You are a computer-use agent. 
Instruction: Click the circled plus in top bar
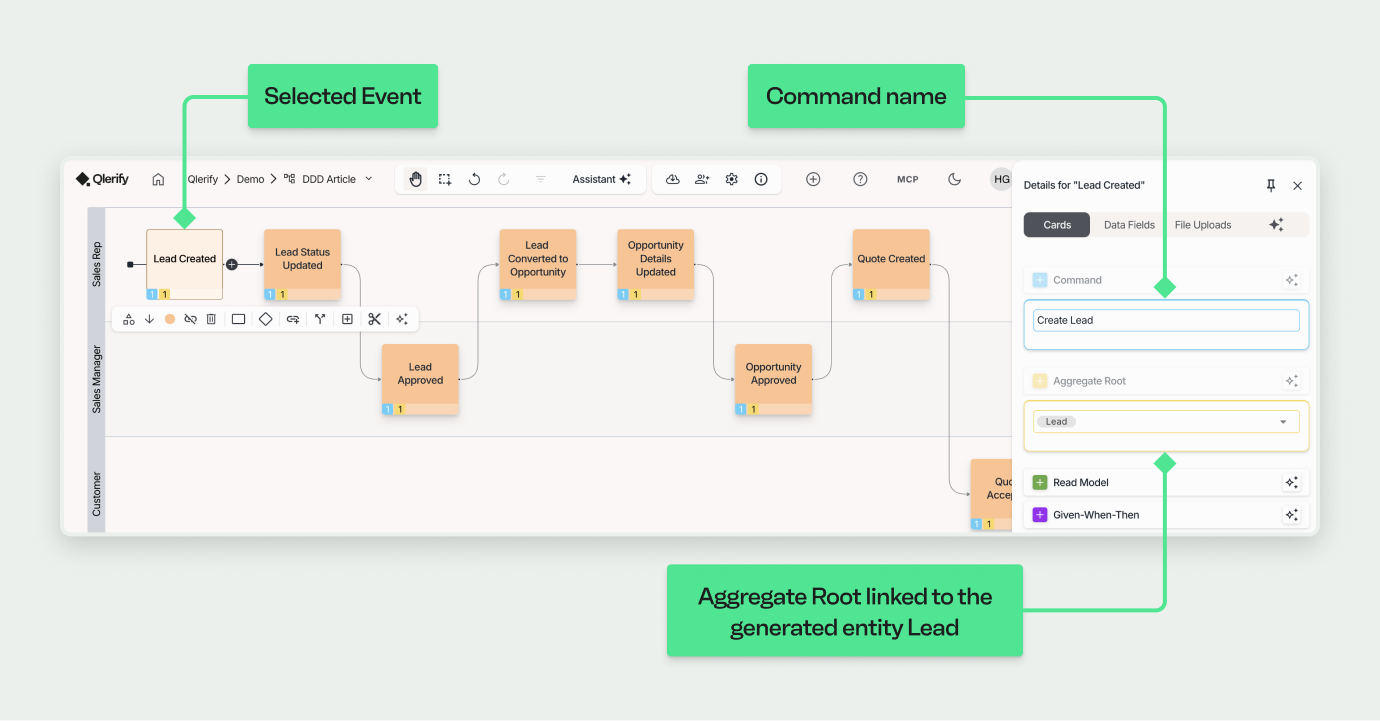pyautogui.click(x=813, y=179)
